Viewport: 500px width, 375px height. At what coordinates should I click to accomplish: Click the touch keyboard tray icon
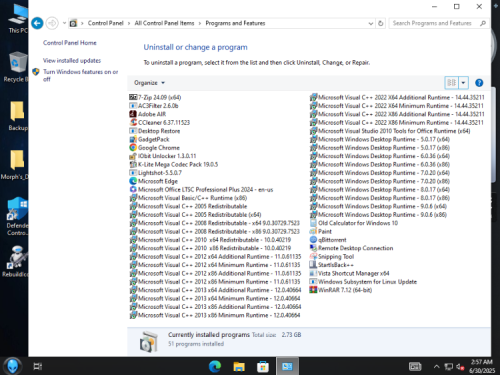coord(415,367)
